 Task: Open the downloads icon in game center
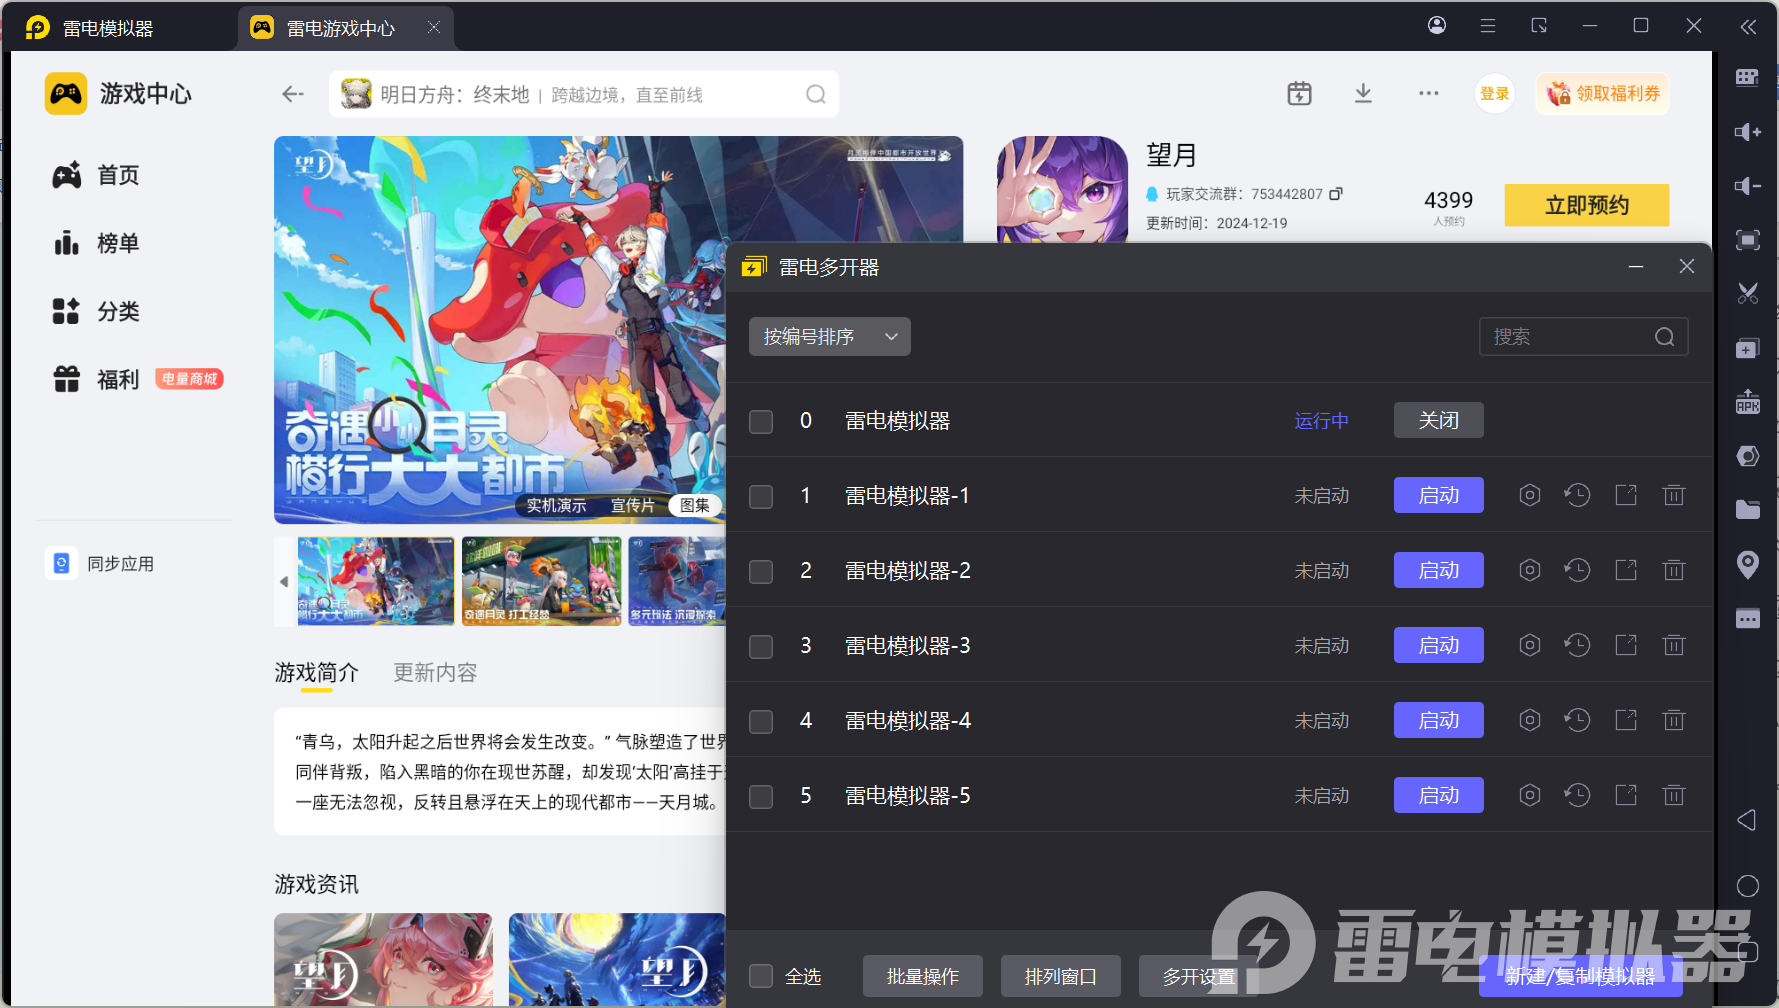1363,94
